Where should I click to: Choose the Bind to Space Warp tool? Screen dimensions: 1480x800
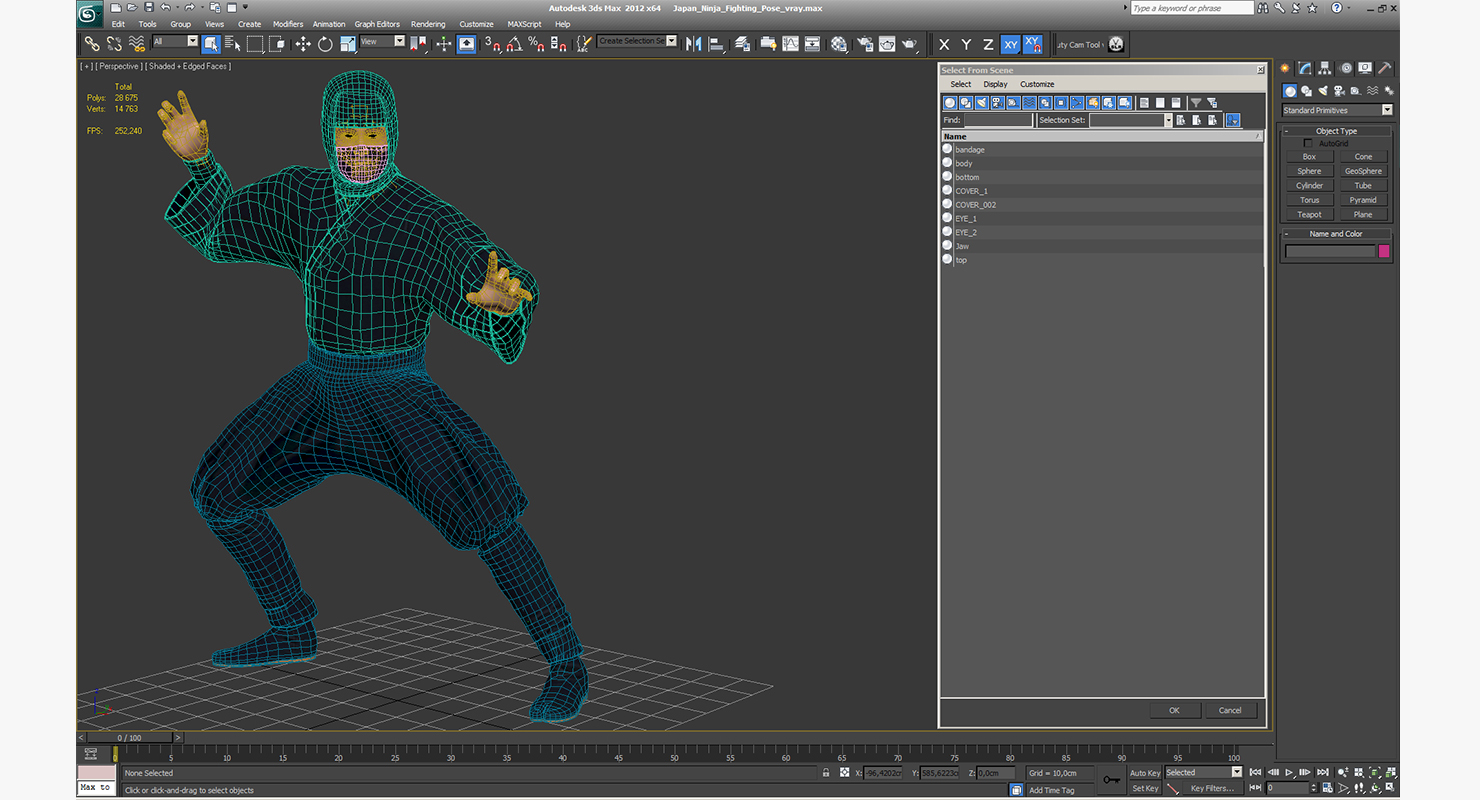click(x=137, y=44)
